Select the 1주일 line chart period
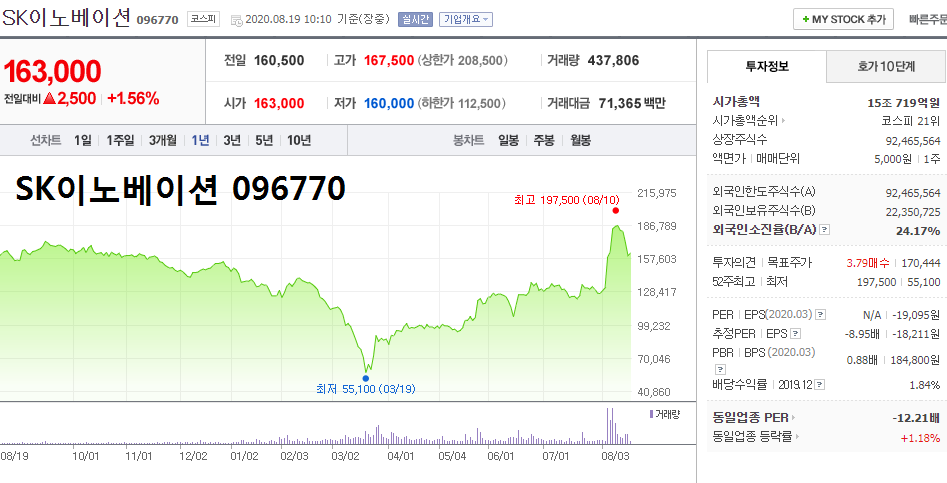 pos(120,141)
